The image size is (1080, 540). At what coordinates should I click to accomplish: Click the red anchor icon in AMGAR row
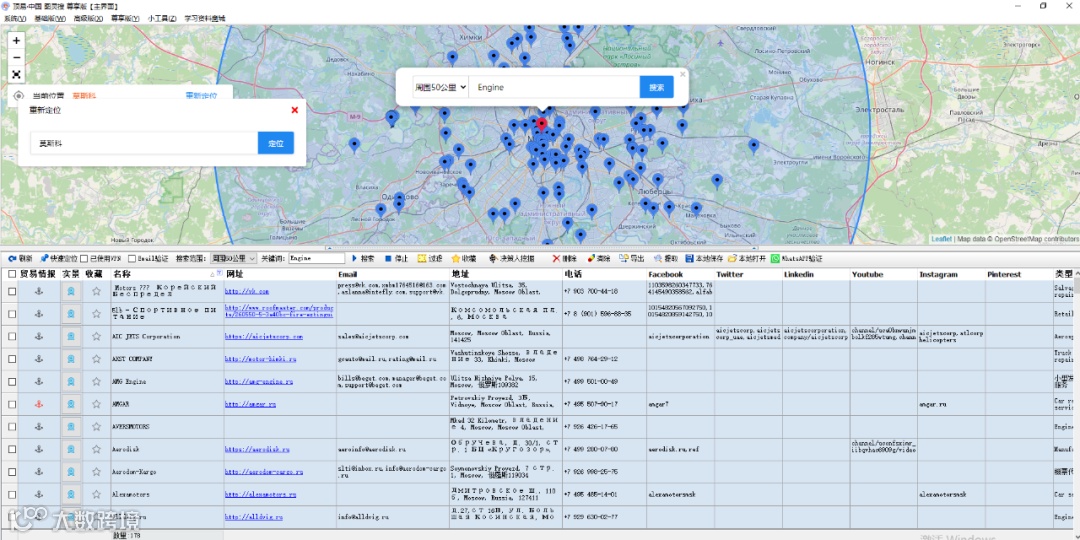point(39,404)
